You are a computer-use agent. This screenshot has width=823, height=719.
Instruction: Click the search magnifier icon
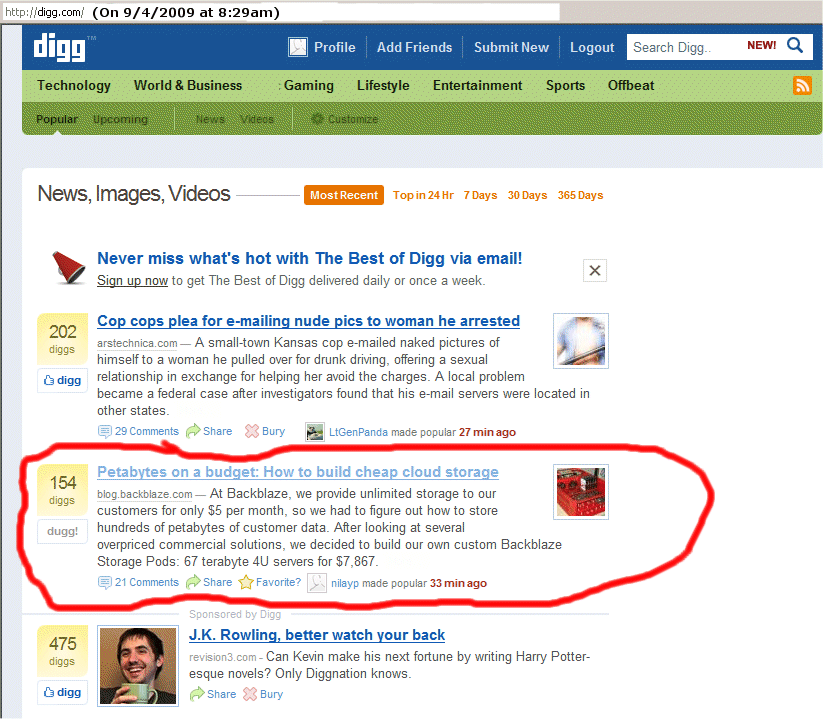[x=795, y=46]
